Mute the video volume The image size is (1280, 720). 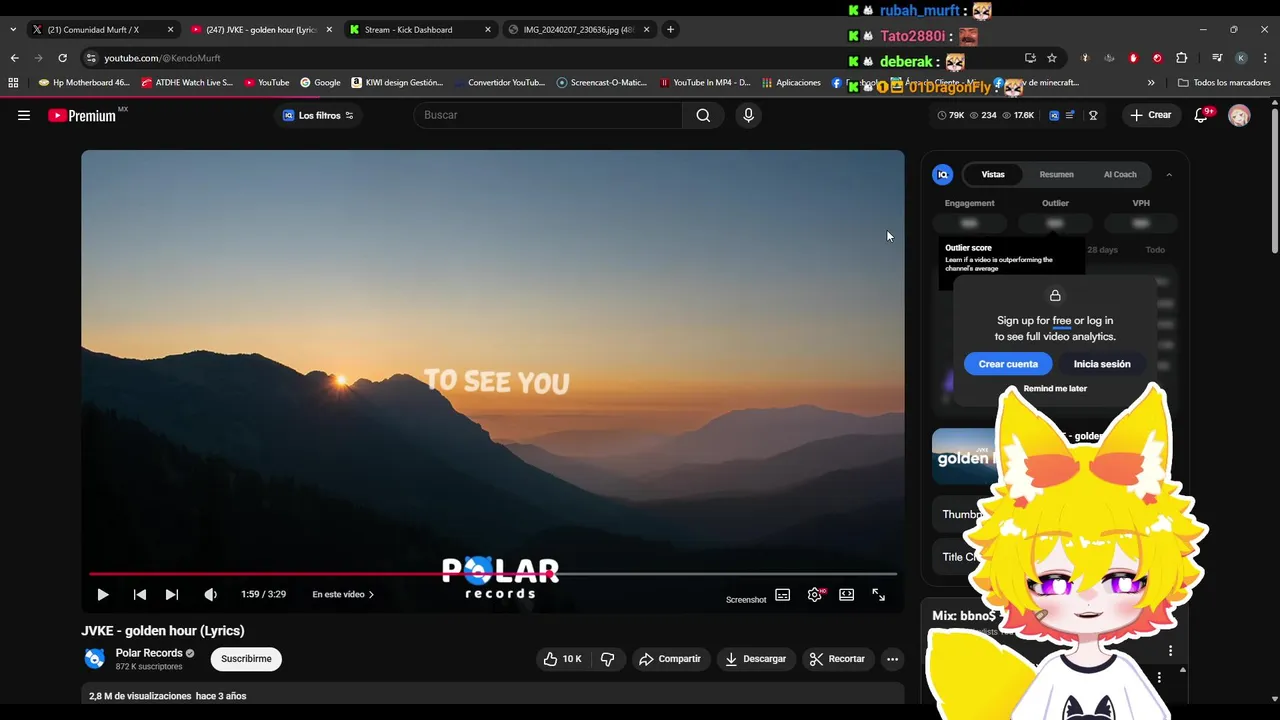click(x=210, y=594)
